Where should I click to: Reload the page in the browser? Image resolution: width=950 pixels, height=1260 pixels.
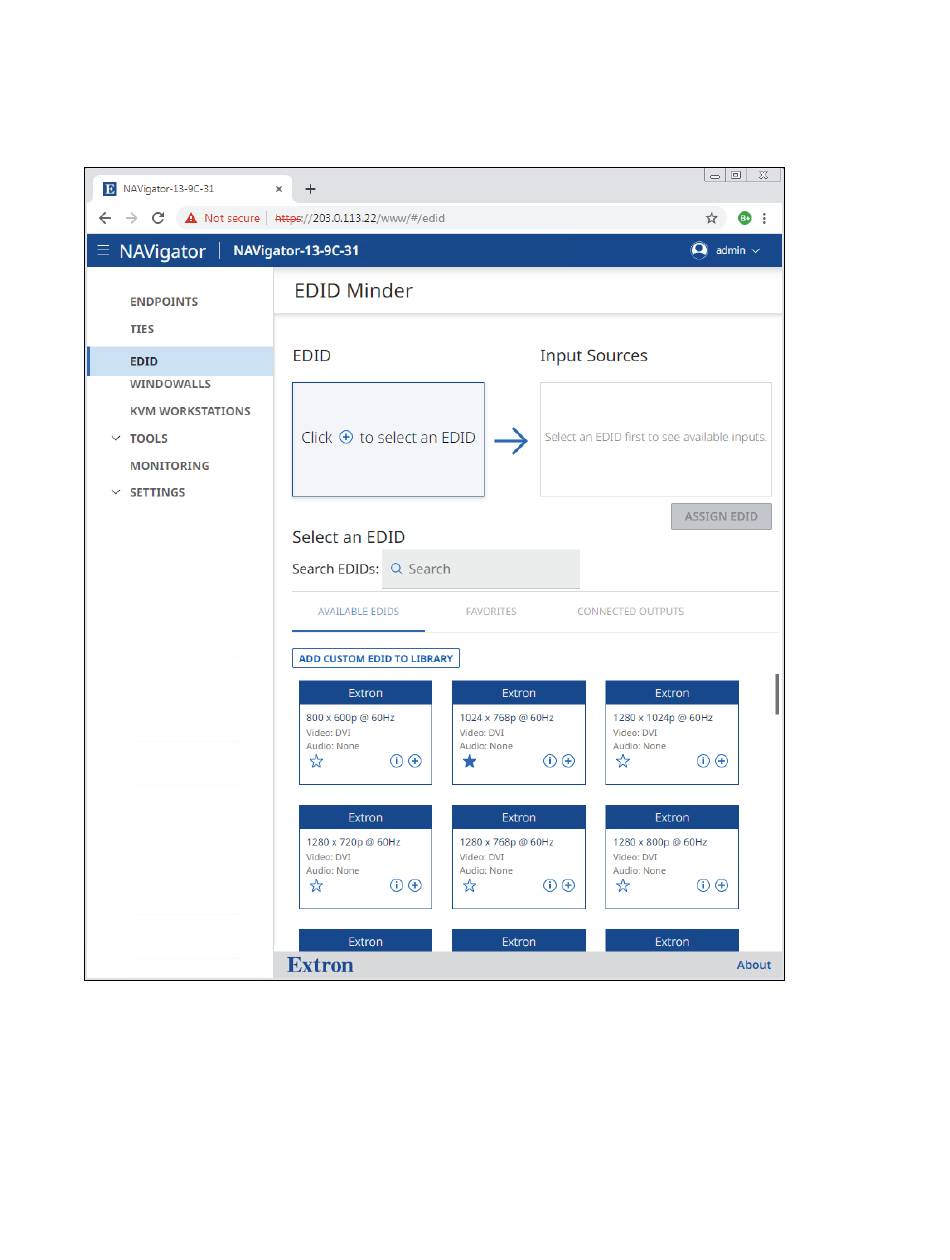coord(158,218)
